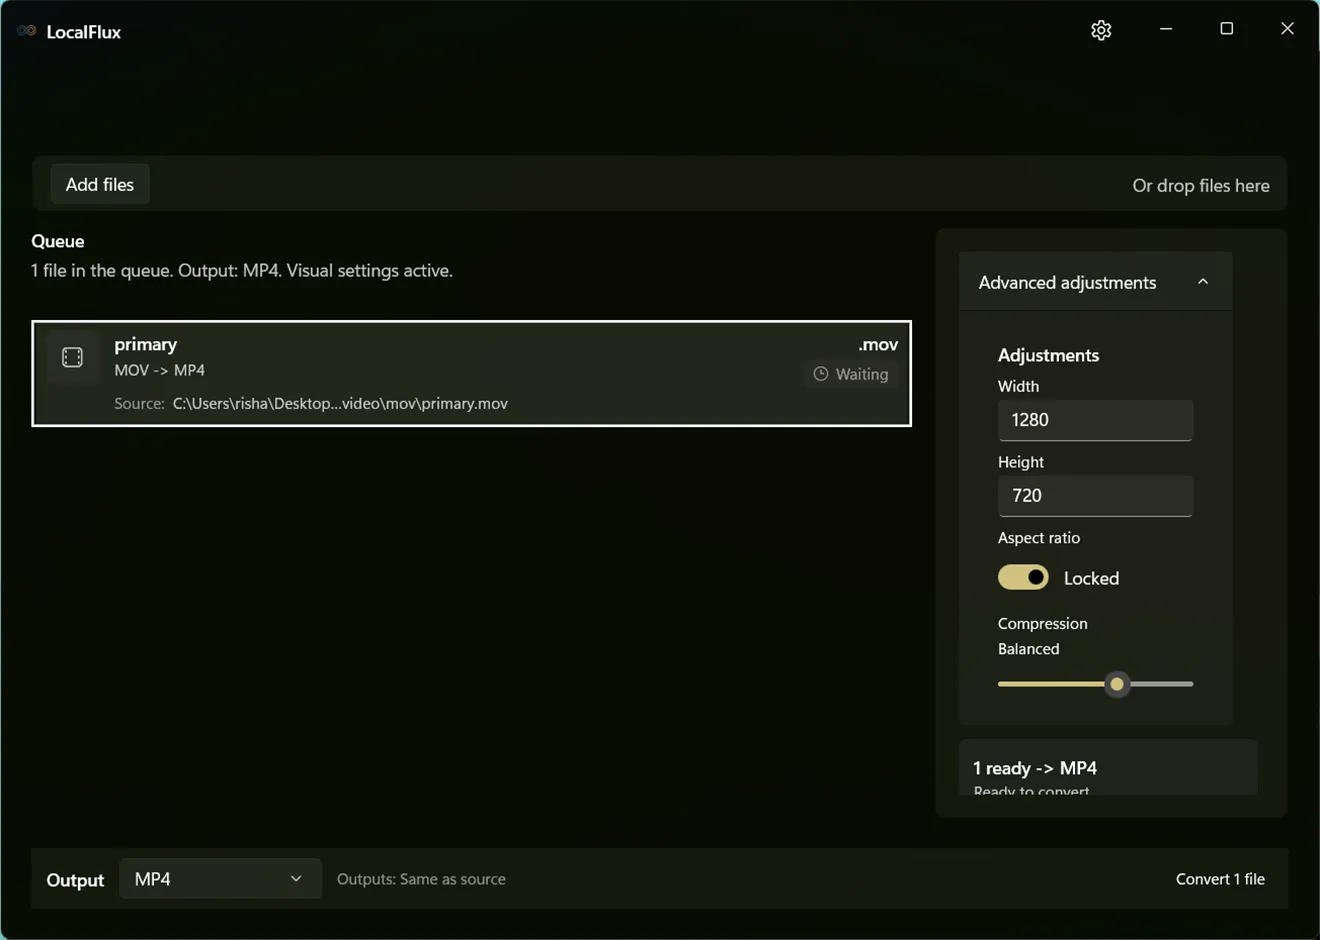Click the 'Outputs: Same as source' text
This screenshot has width=1320, height=940.
[x=421, y=879]
